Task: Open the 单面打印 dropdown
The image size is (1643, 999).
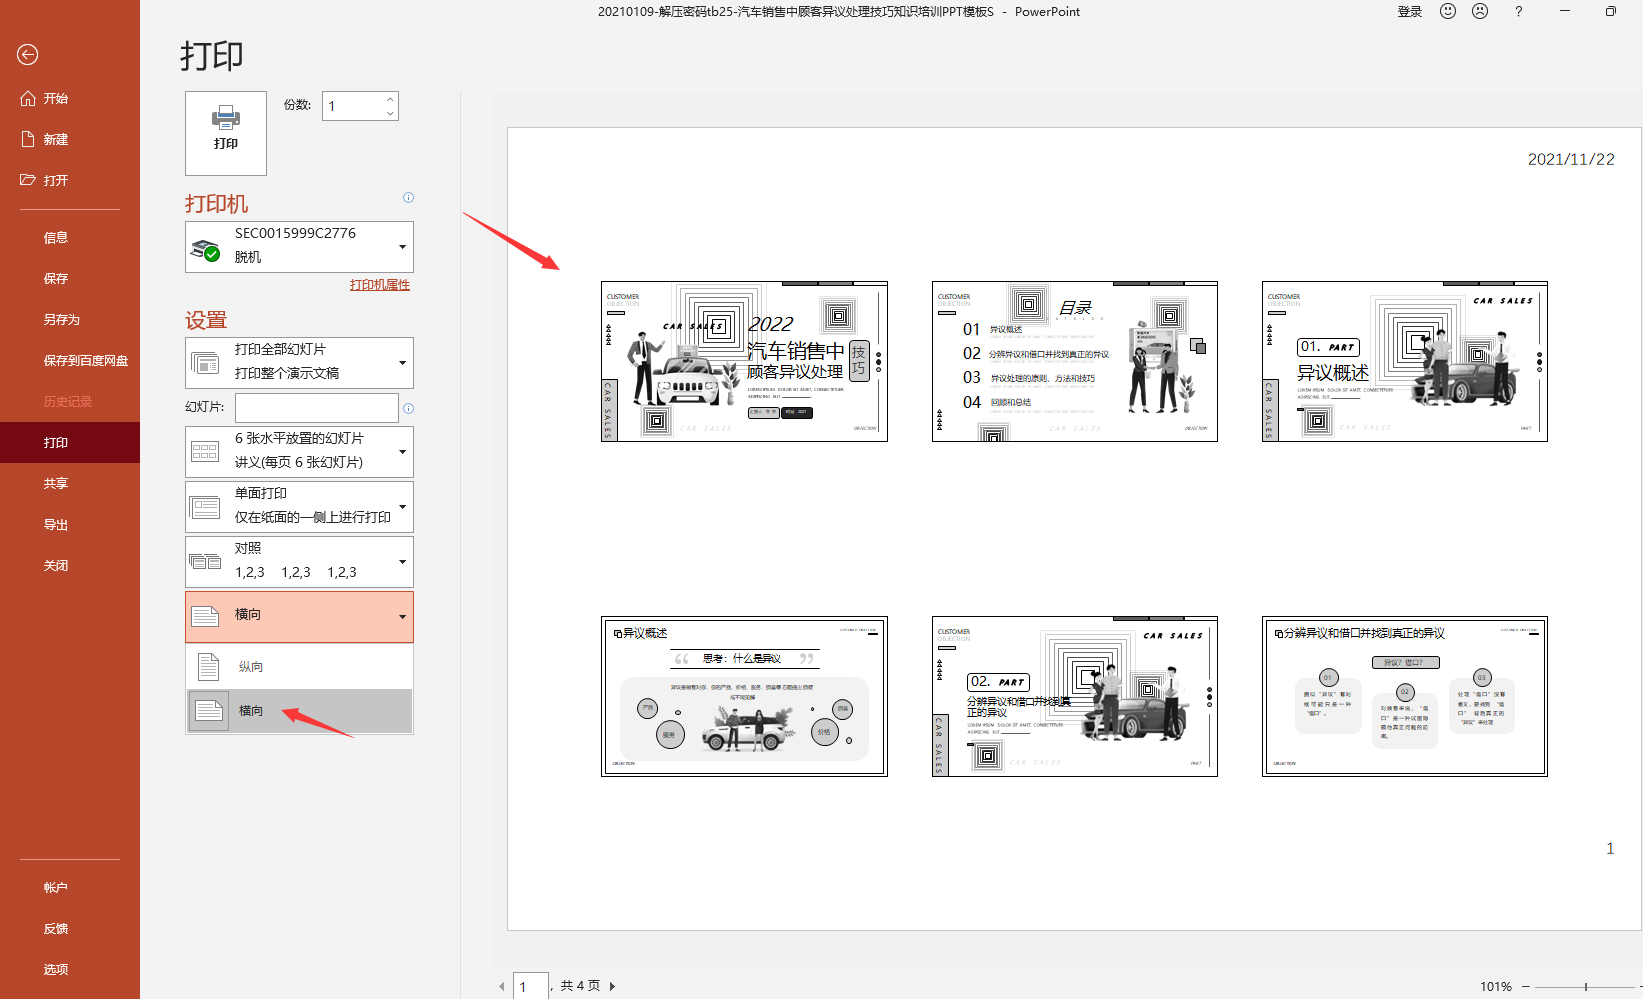Action: [x=299, y=506]
